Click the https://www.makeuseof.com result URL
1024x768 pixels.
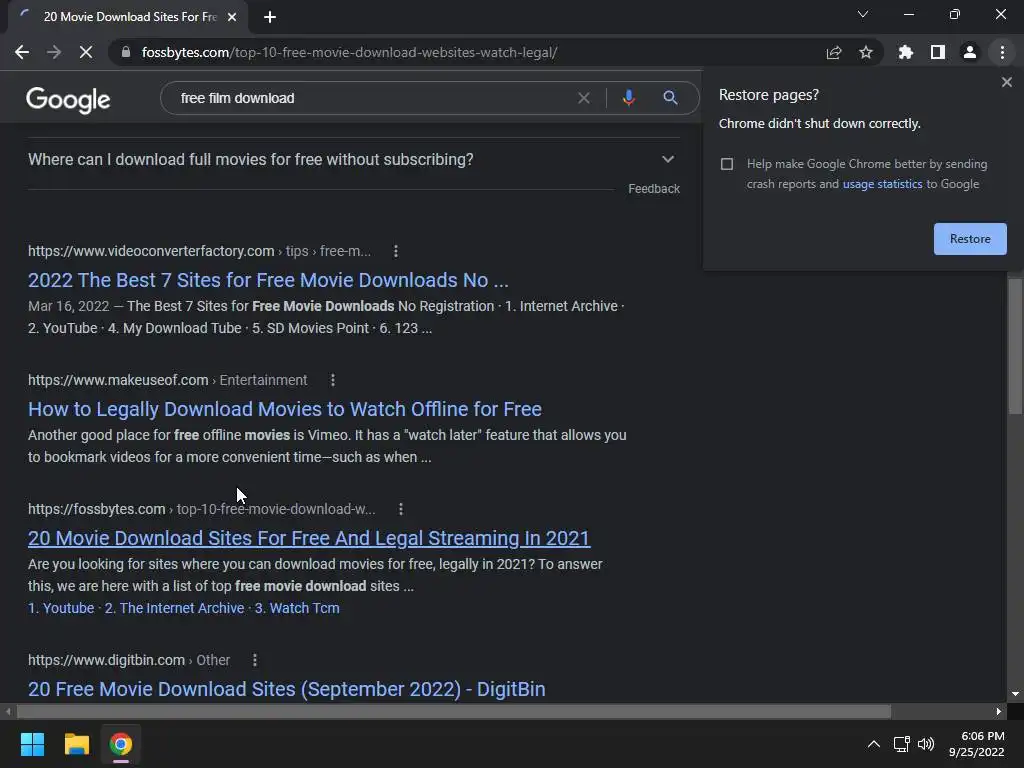pos(118,380)
